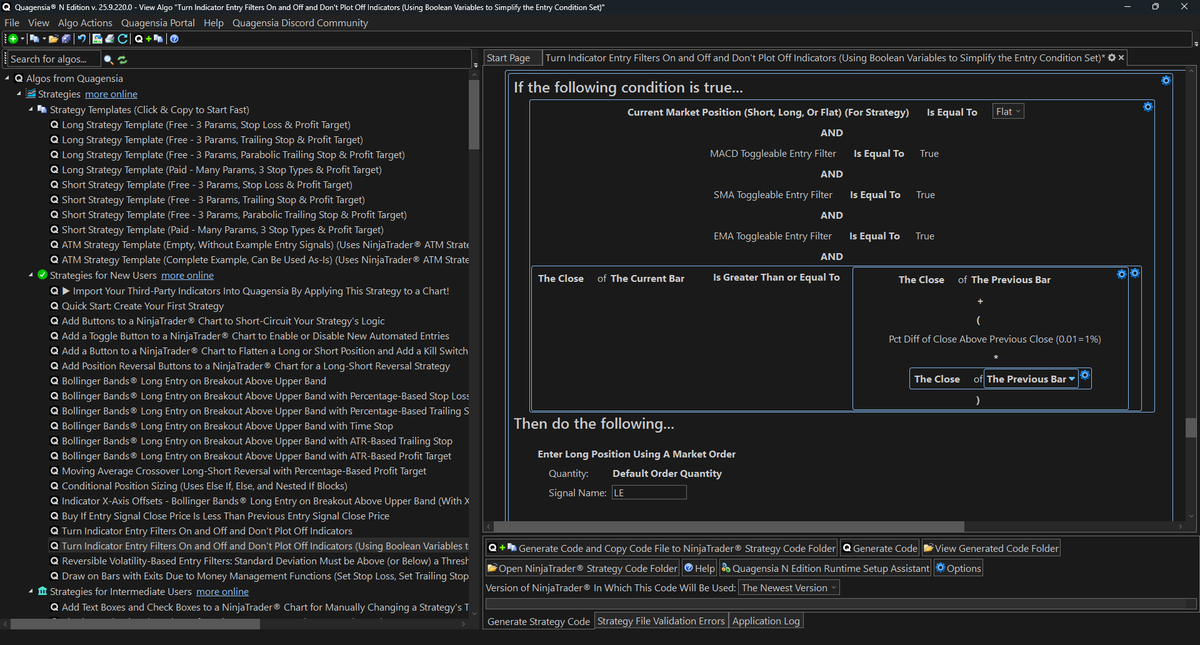Click the Help button in bottom panel

(700, 568)
